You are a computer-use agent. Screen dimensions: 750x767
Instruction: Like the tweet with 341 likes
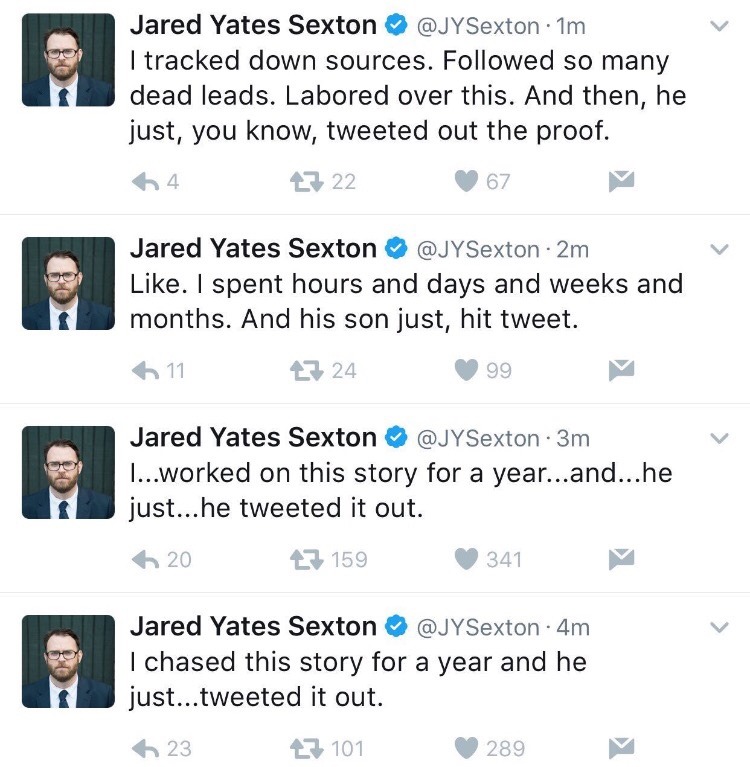click(x=466, y=559)
